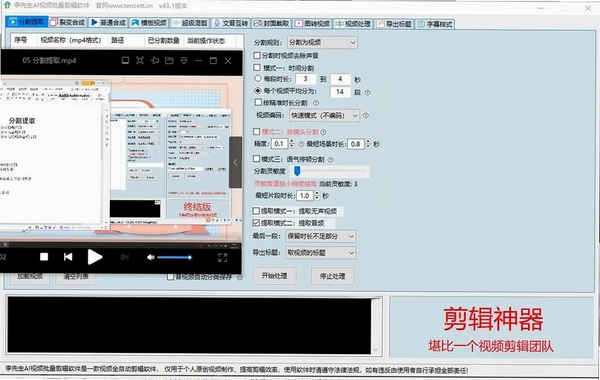Image resolution: width=600 pixels, height=380 pixels.
Task: Collapse the player's side panel arrow
Action: [x=235, y=162]
